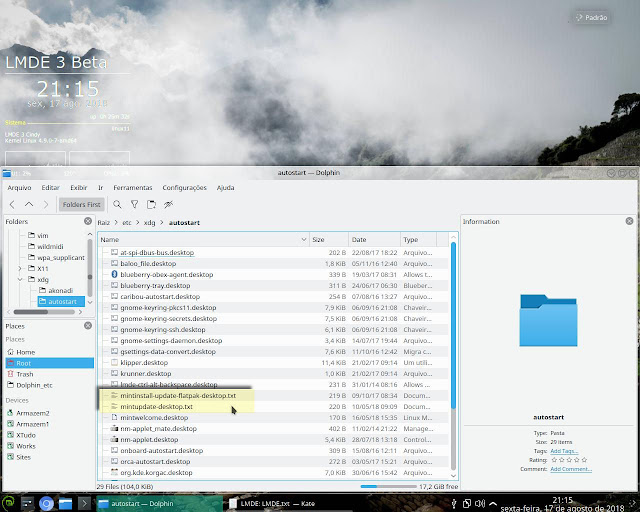Open the Ajuda menu
Screen dimensions: 640x512
pyautogui.click(x=225, y=188)
